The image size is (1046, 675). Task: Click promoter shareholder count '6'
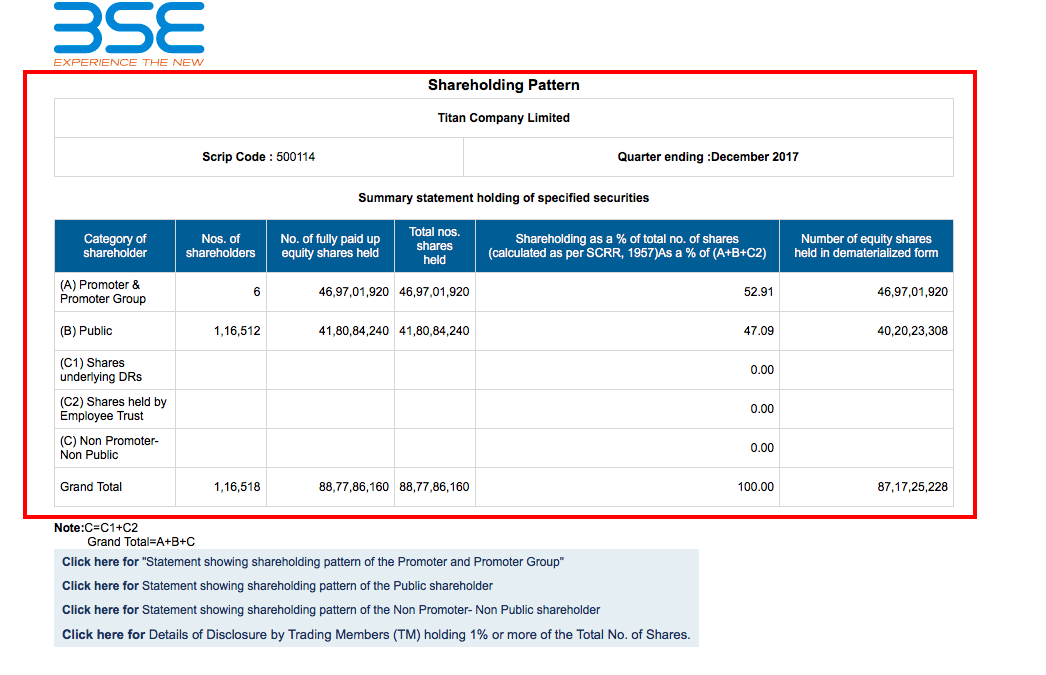click(257, 291)
